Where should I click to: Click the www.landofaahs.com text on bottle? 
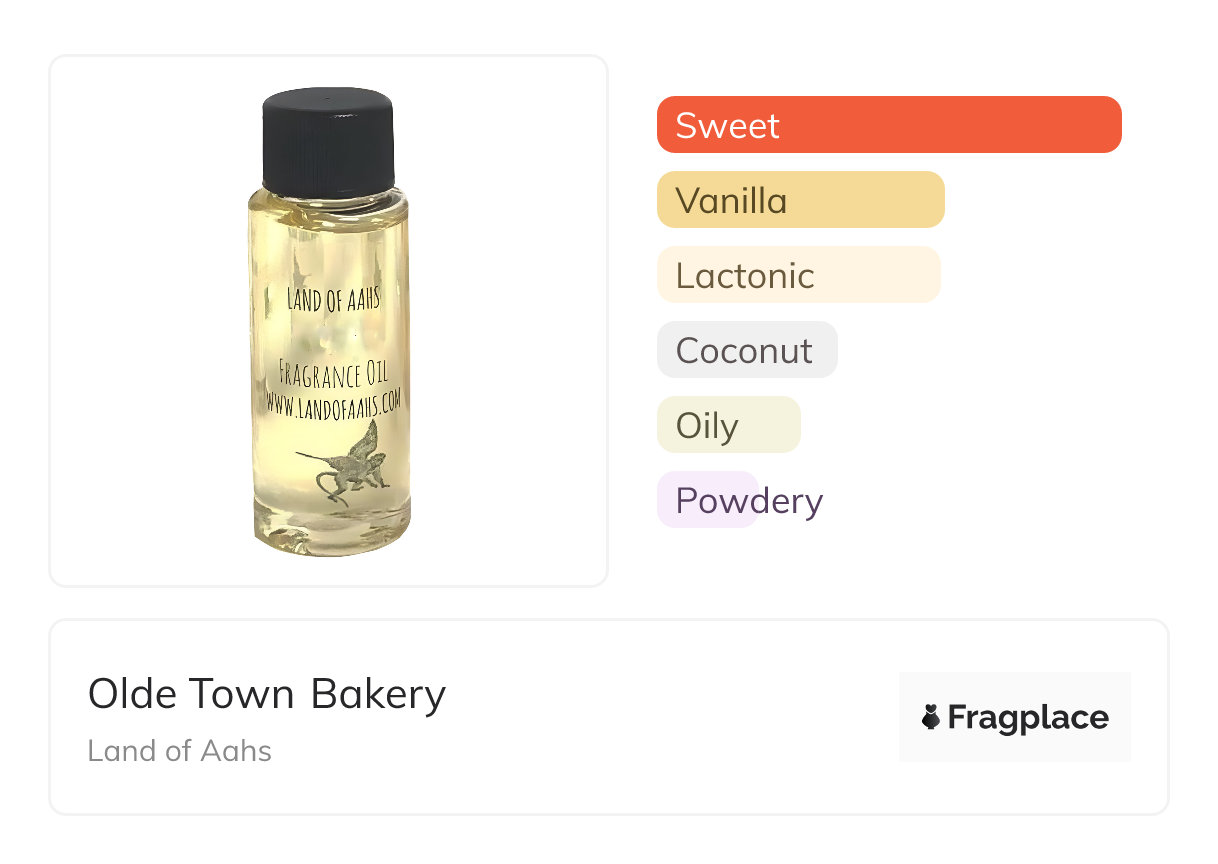tap(333, 403)
